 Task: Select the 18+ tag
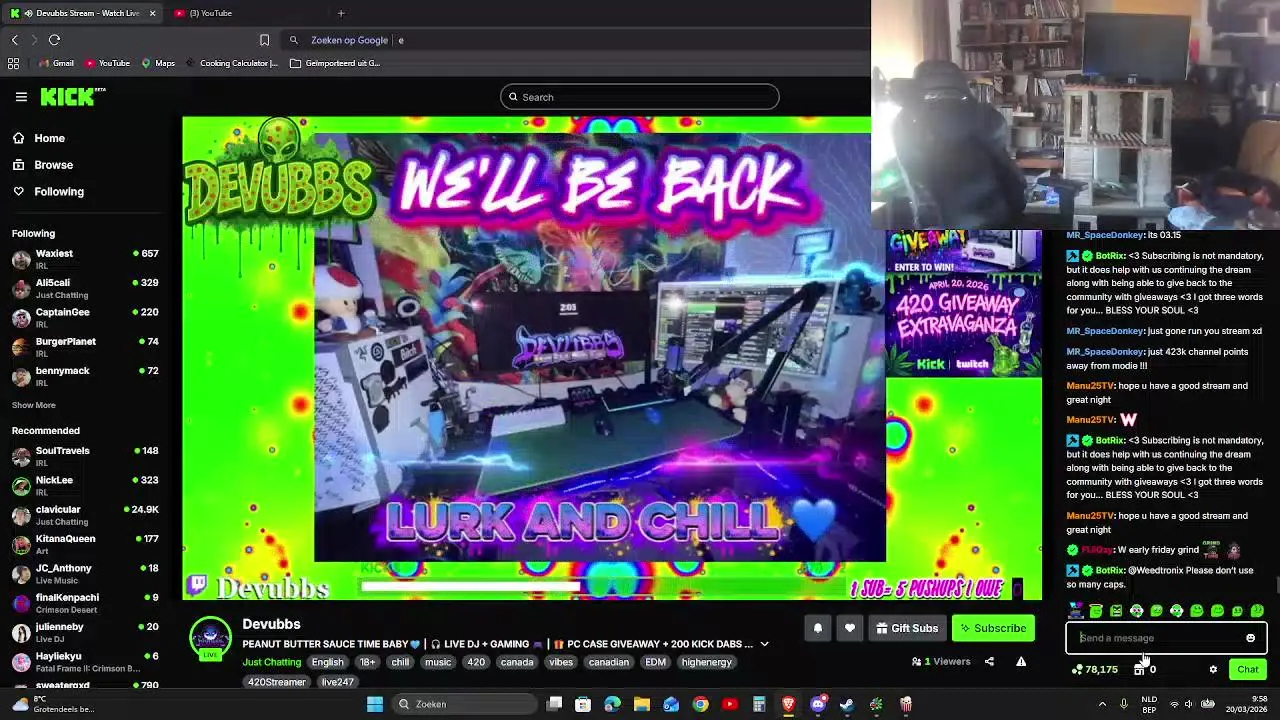(367, 662)
